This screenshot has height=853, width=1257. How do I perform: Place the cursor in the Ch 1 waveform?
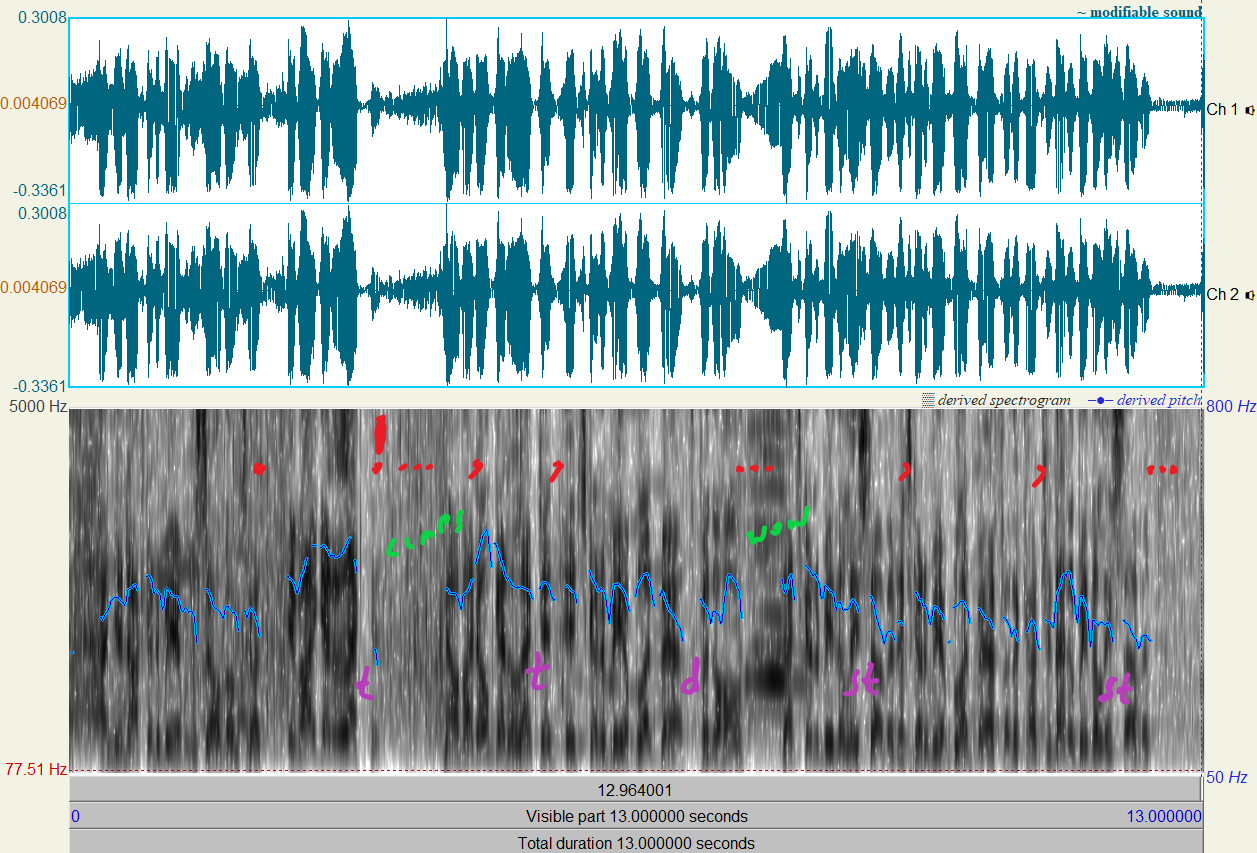[636, 110]
